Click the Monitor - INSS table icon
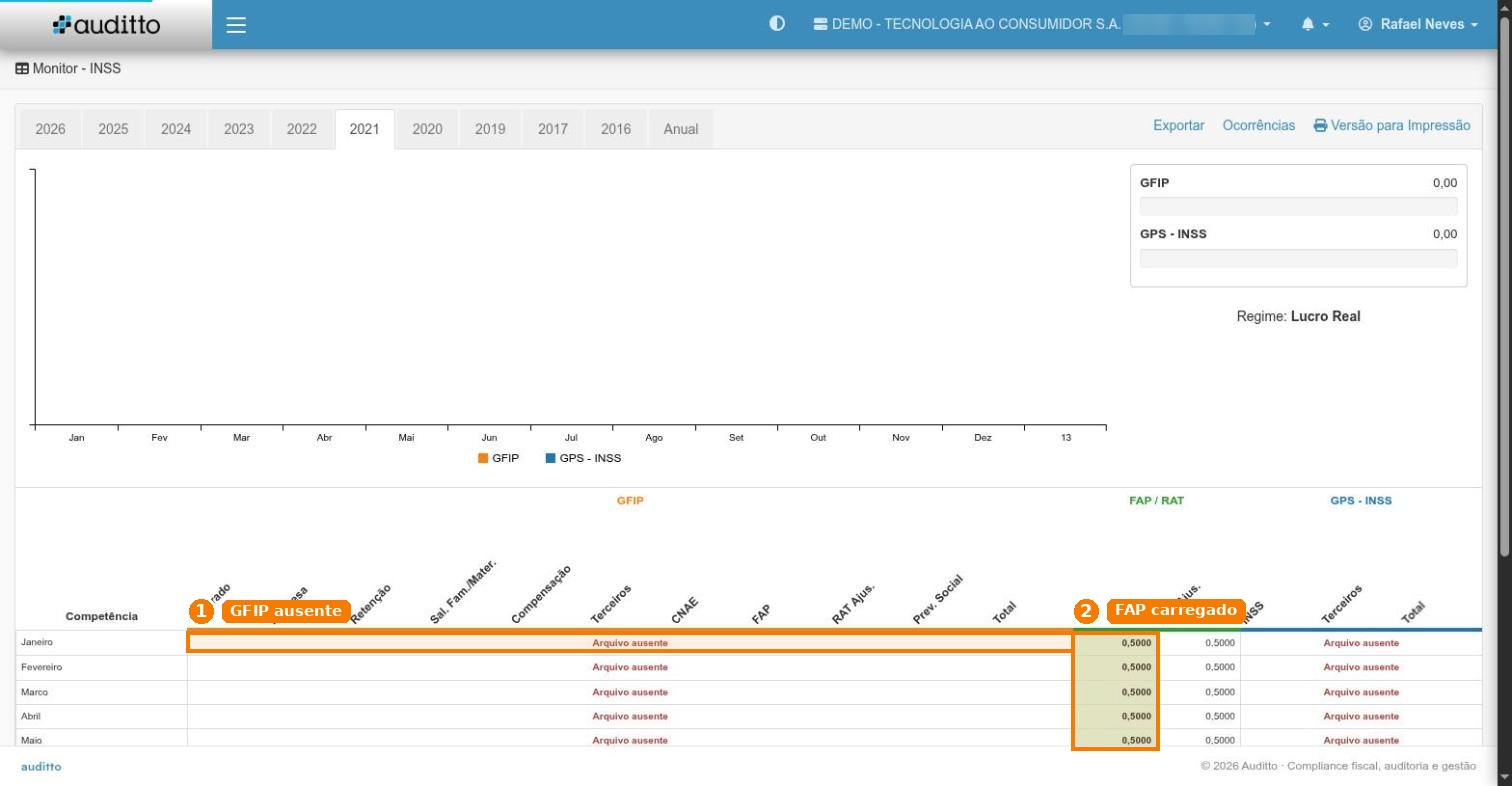 22,69
